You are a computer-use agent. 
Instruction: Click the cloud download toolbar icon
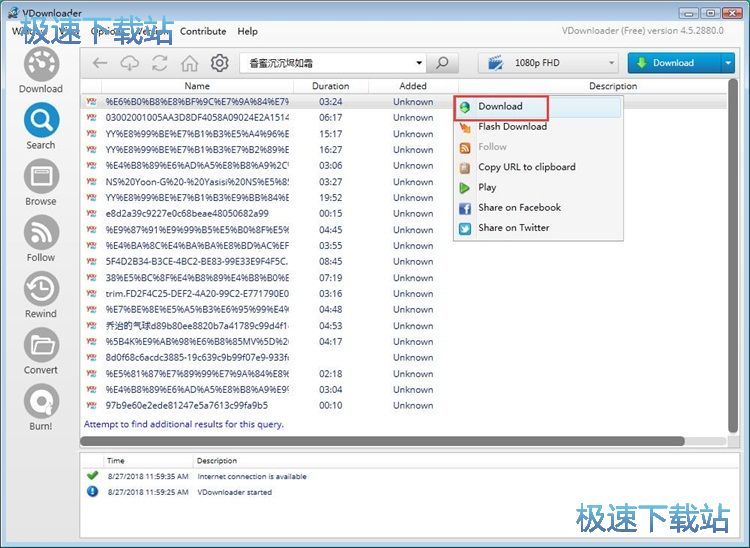click(x=130, y=63)
